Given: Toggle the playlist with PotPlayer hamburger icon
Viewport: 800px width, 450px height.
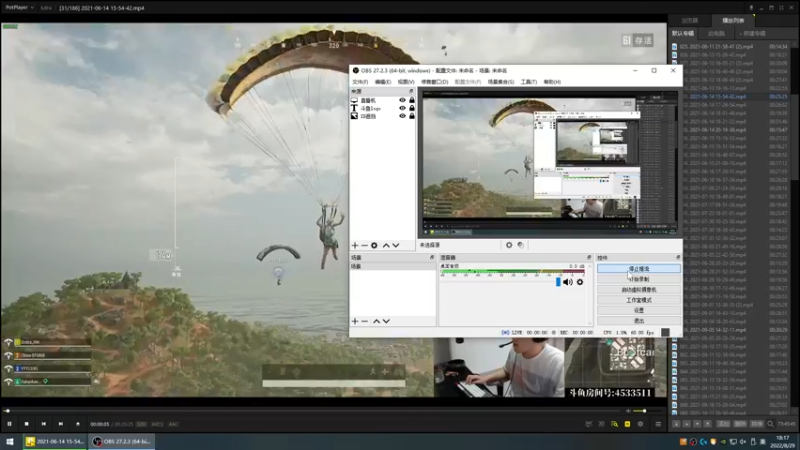Looking at the screenshot, I should coord(658,424).
